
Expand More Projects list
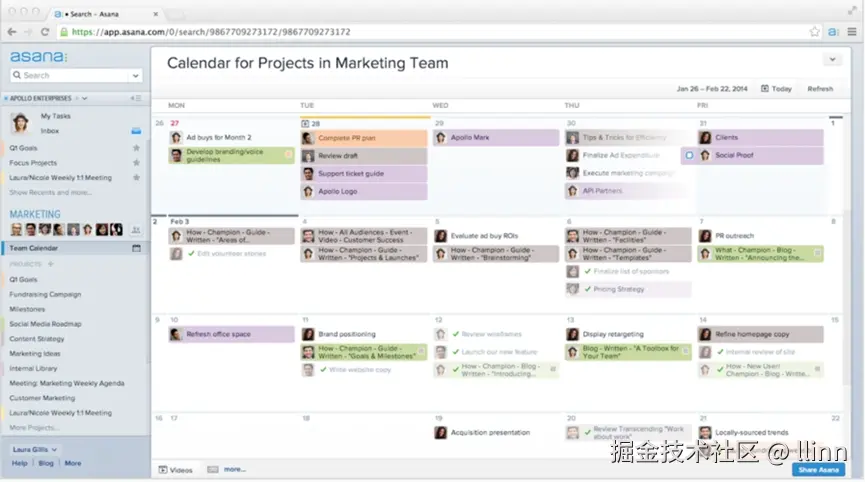34,427
